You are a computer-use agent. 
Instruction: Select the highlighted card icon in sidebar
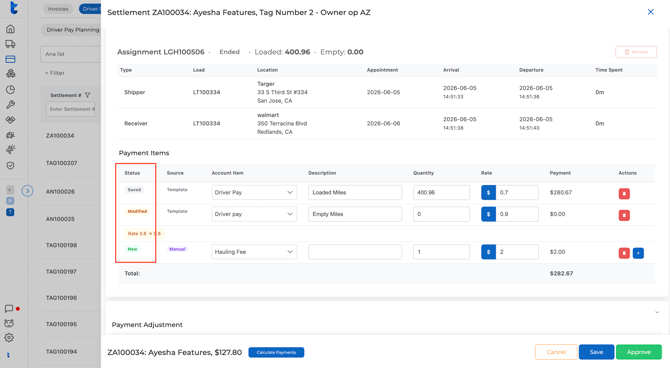tap(10, 59)
